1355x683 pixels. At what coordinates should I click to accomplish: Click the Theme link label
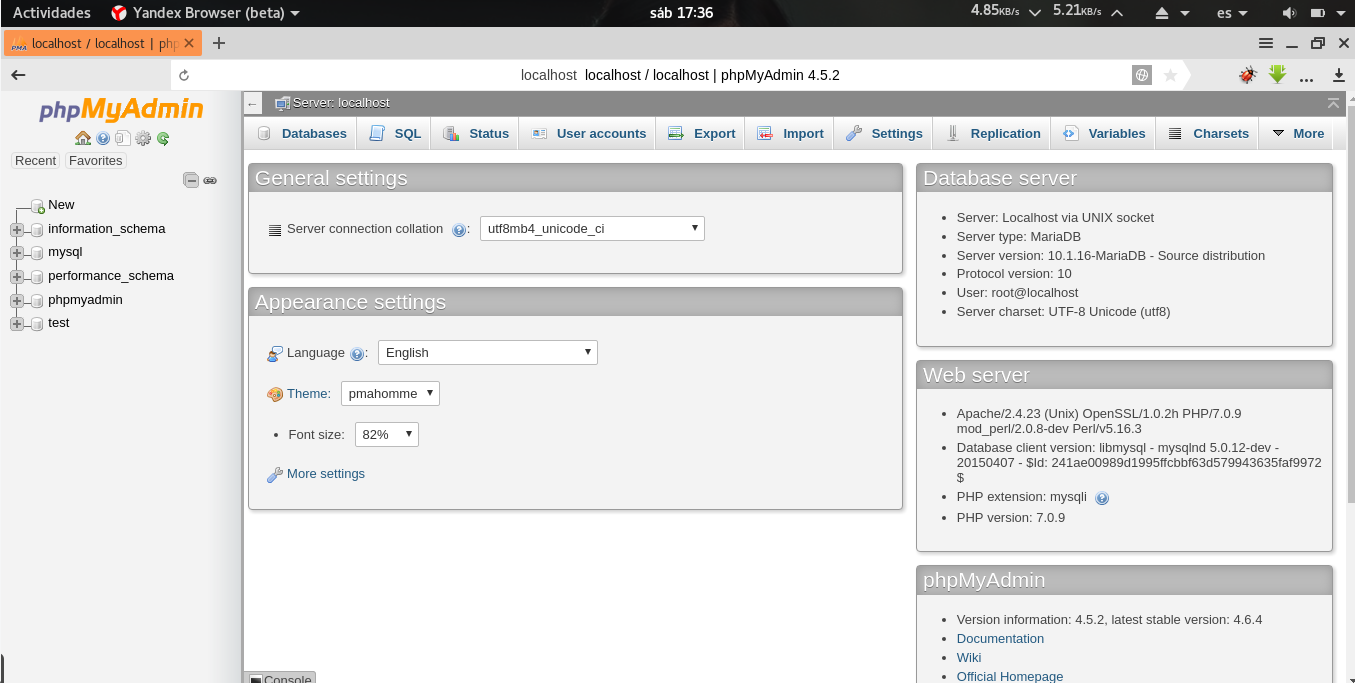pyautogui.click(x=309, y=394)
